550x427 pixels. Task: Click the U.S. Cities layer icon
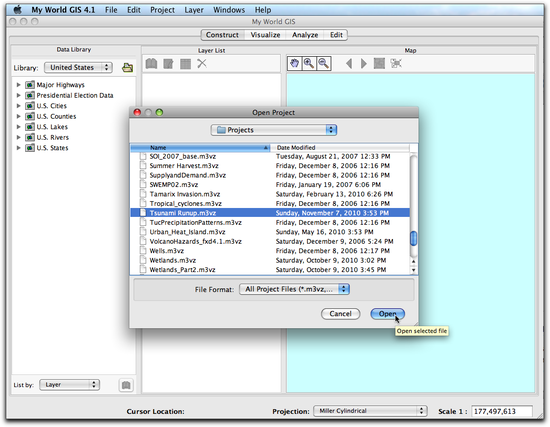point(30,106)
